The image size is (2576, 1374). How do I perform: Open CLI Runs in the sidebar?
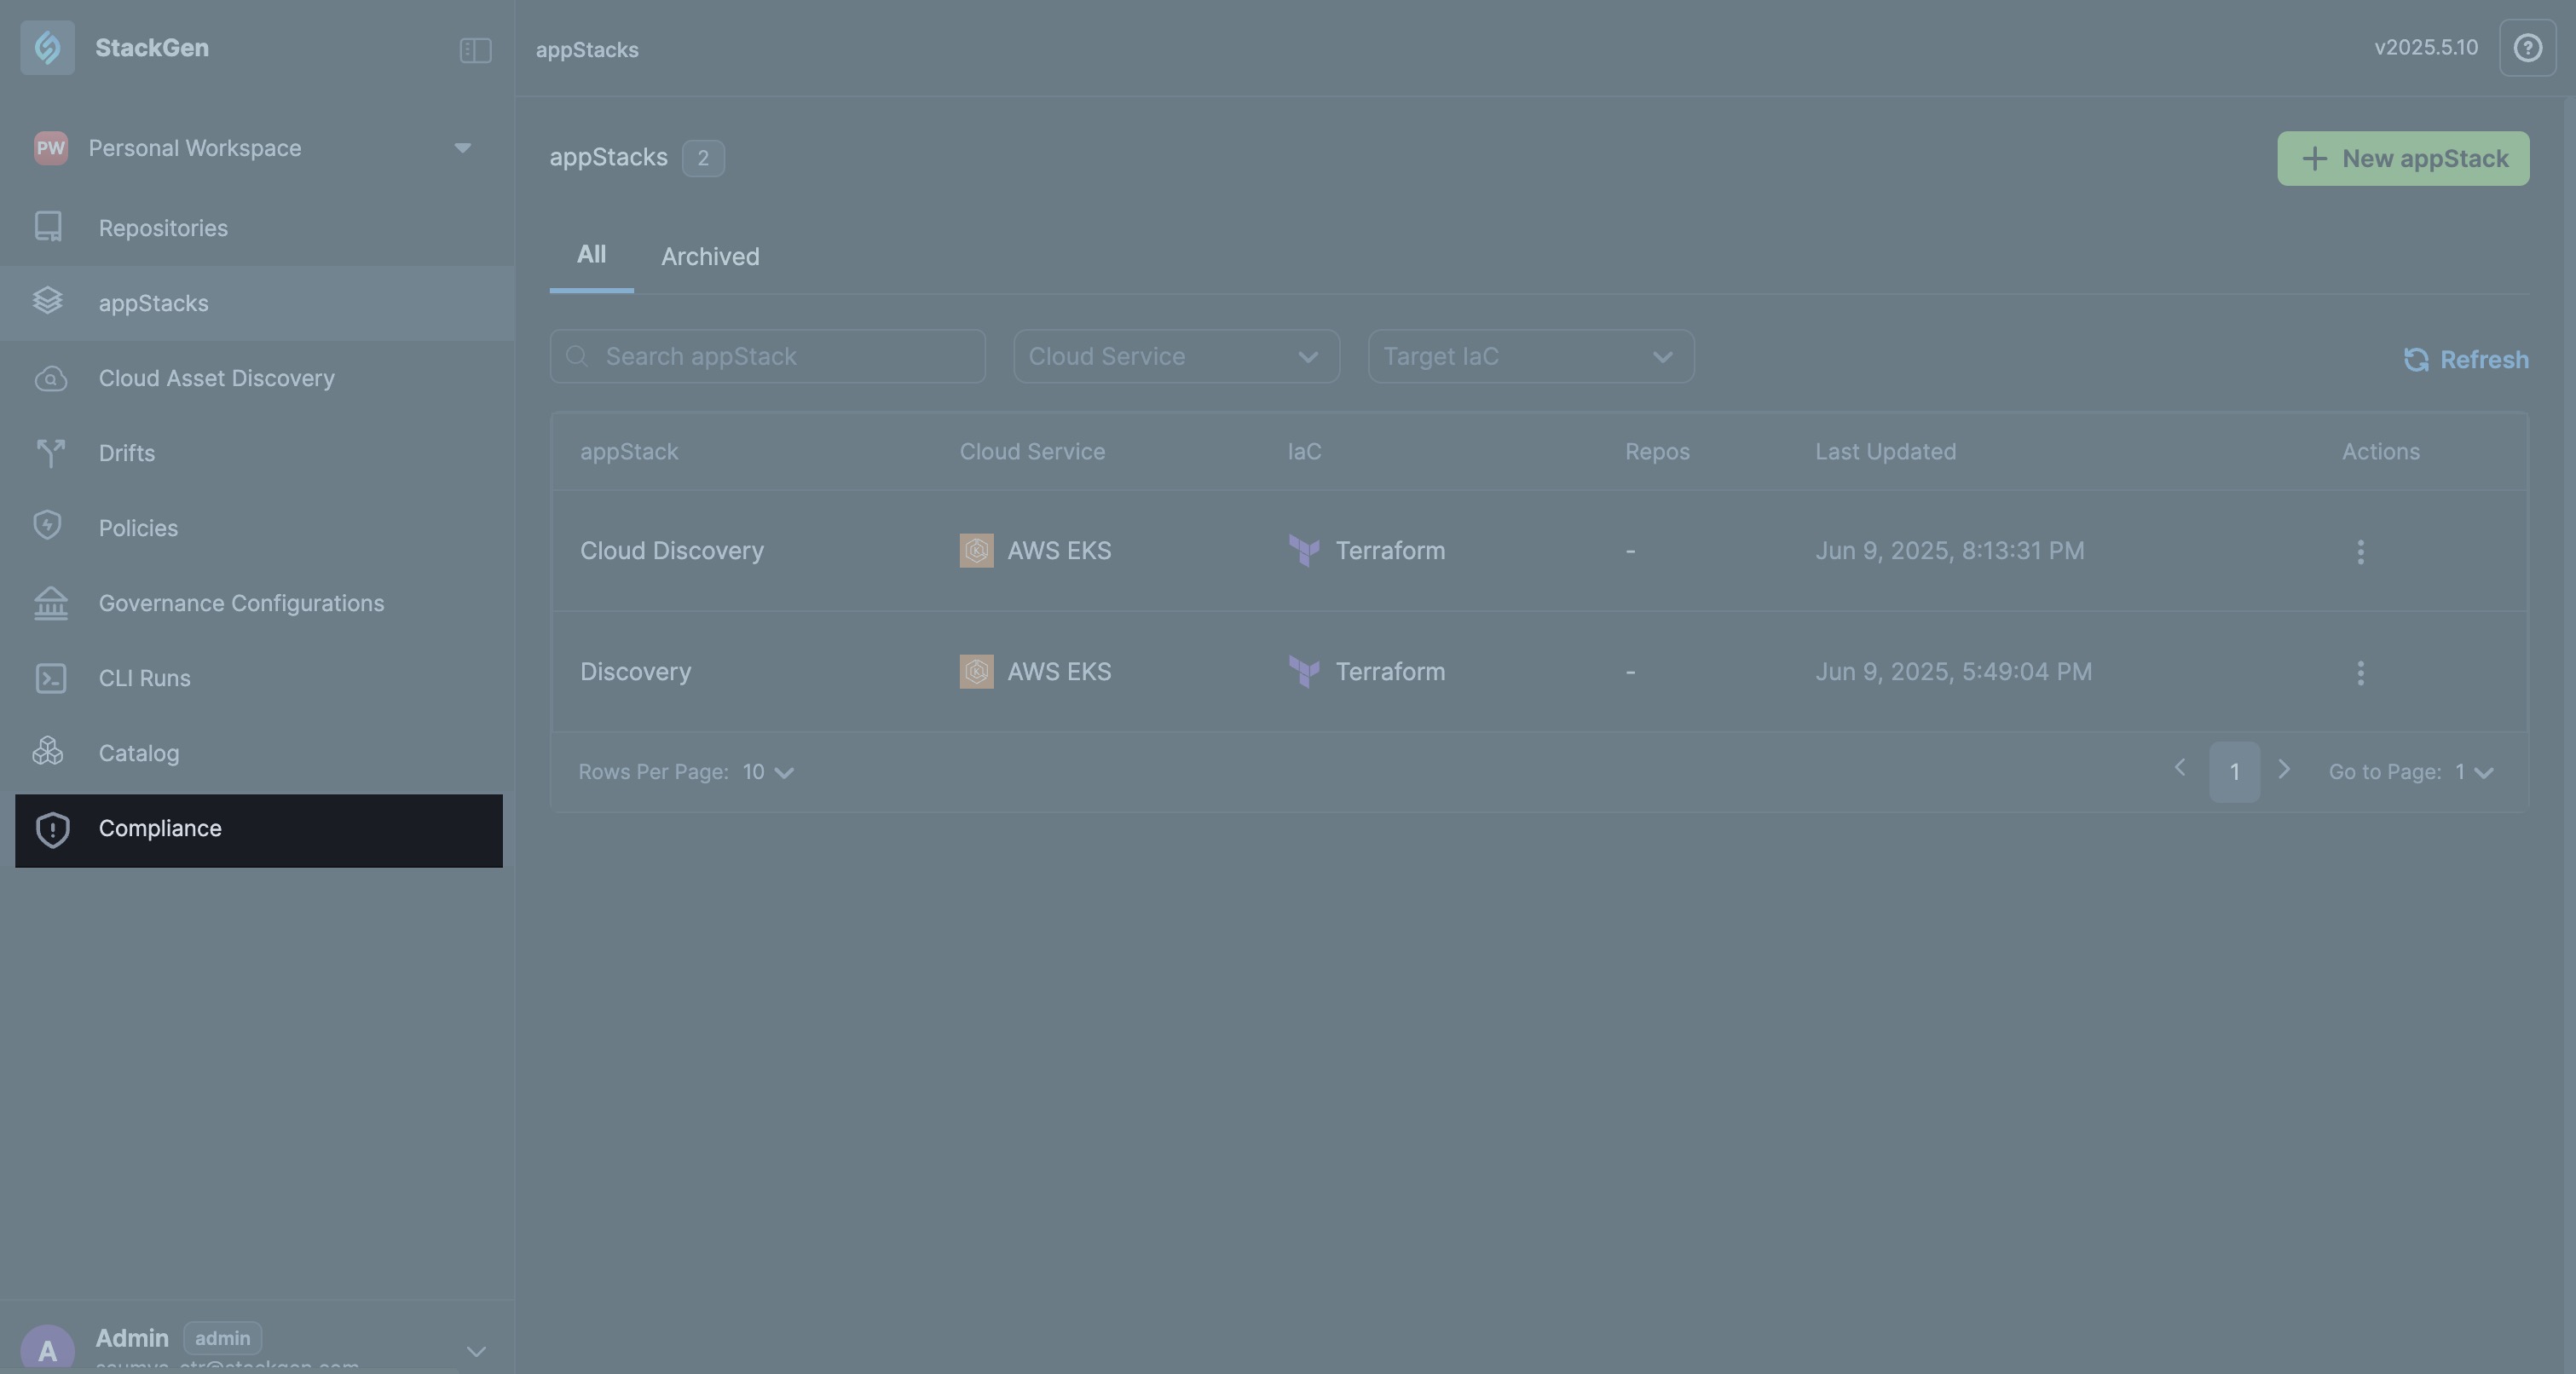(257, 678)
